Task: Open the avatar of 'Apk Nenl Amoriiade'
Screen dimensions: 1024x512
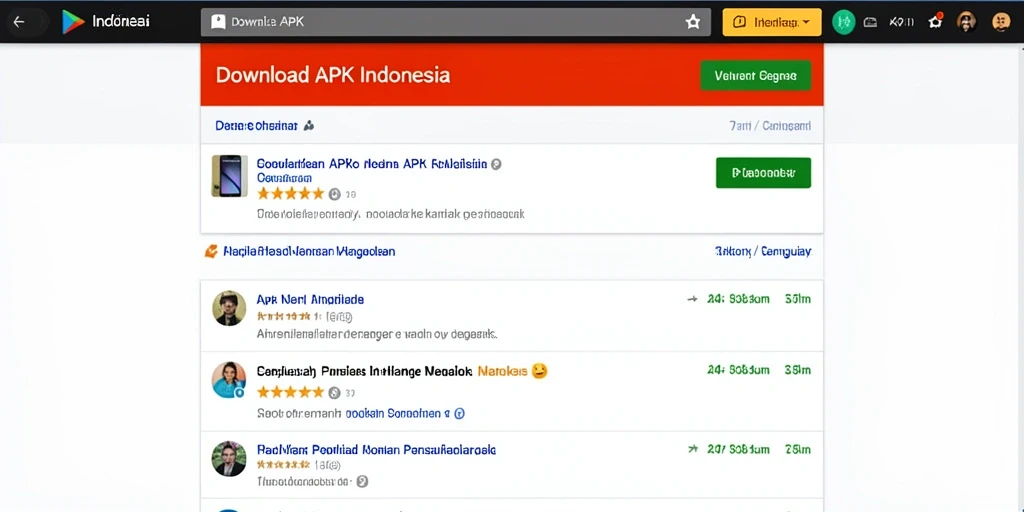Action: tap(229, 308)
